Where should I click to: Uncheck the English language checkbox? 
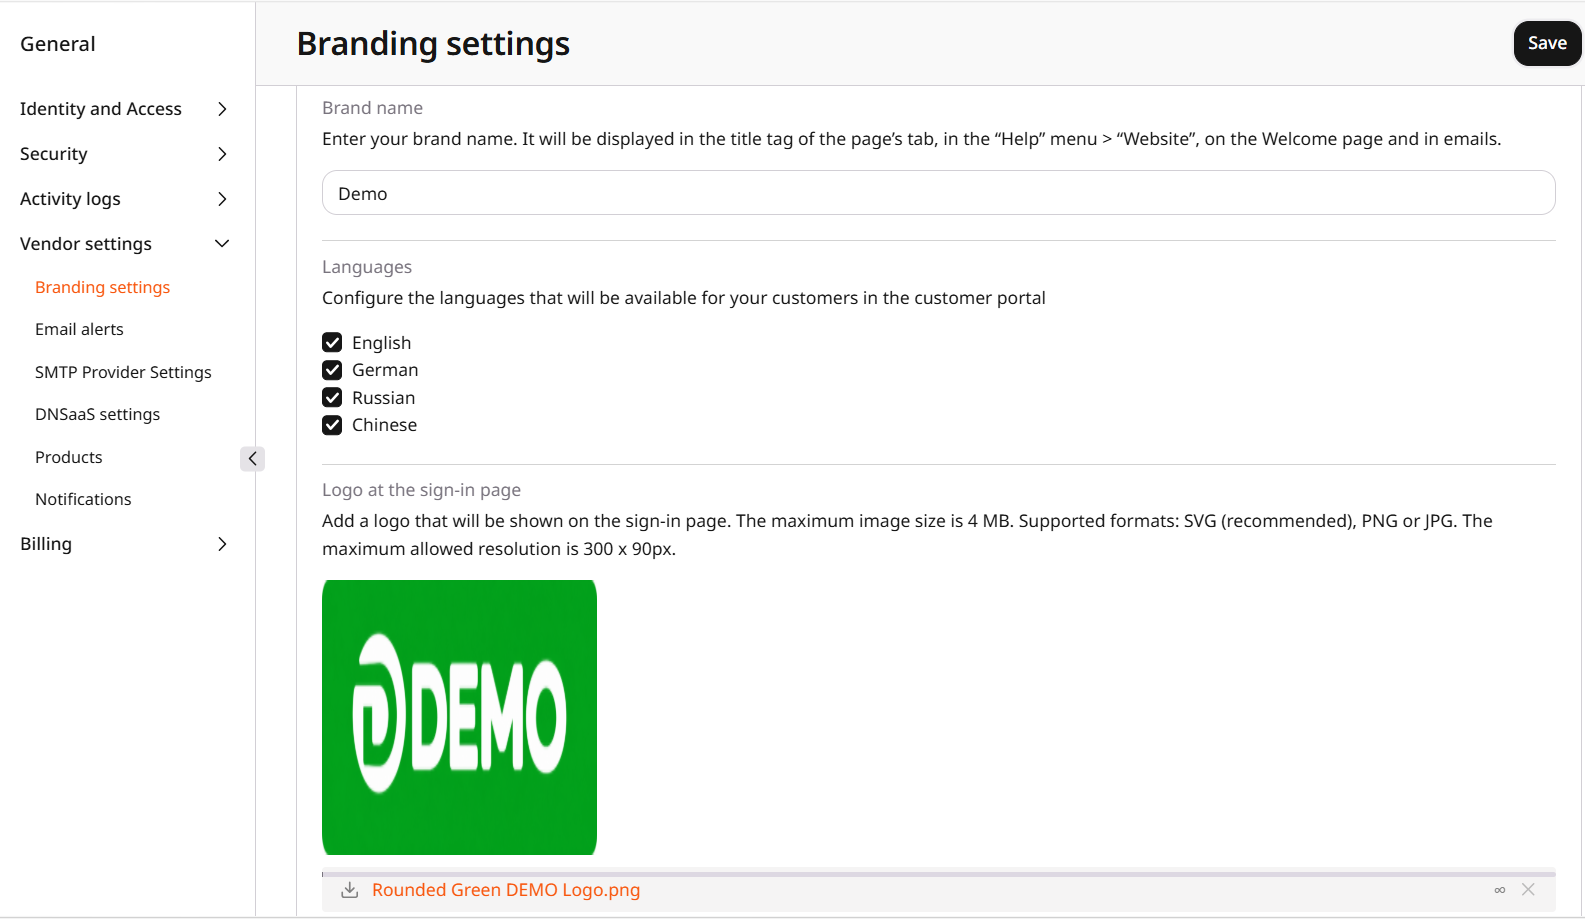tap(332, 342)
